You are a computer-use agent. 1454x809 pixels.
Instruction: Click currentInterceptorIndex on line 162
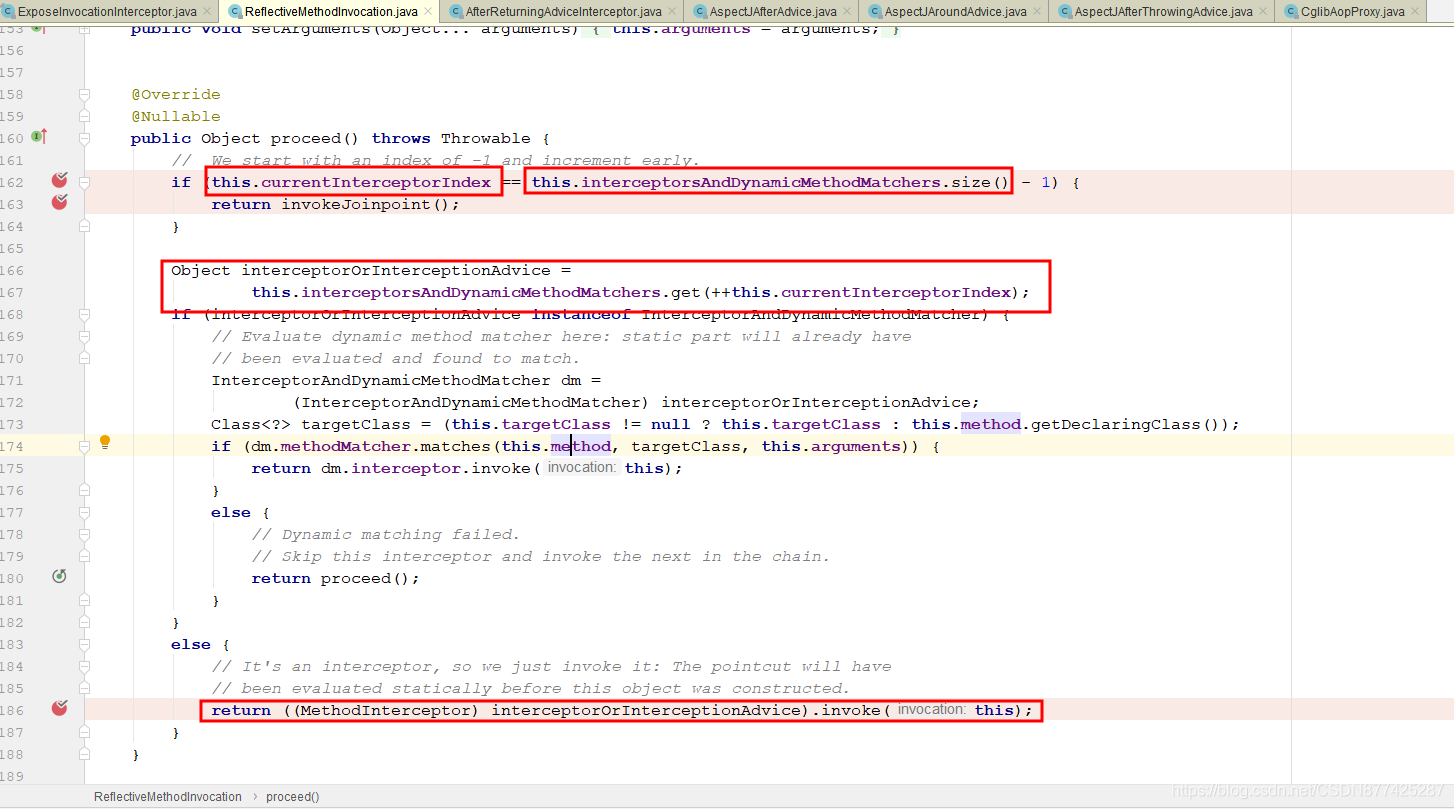(x=376, y=183)
